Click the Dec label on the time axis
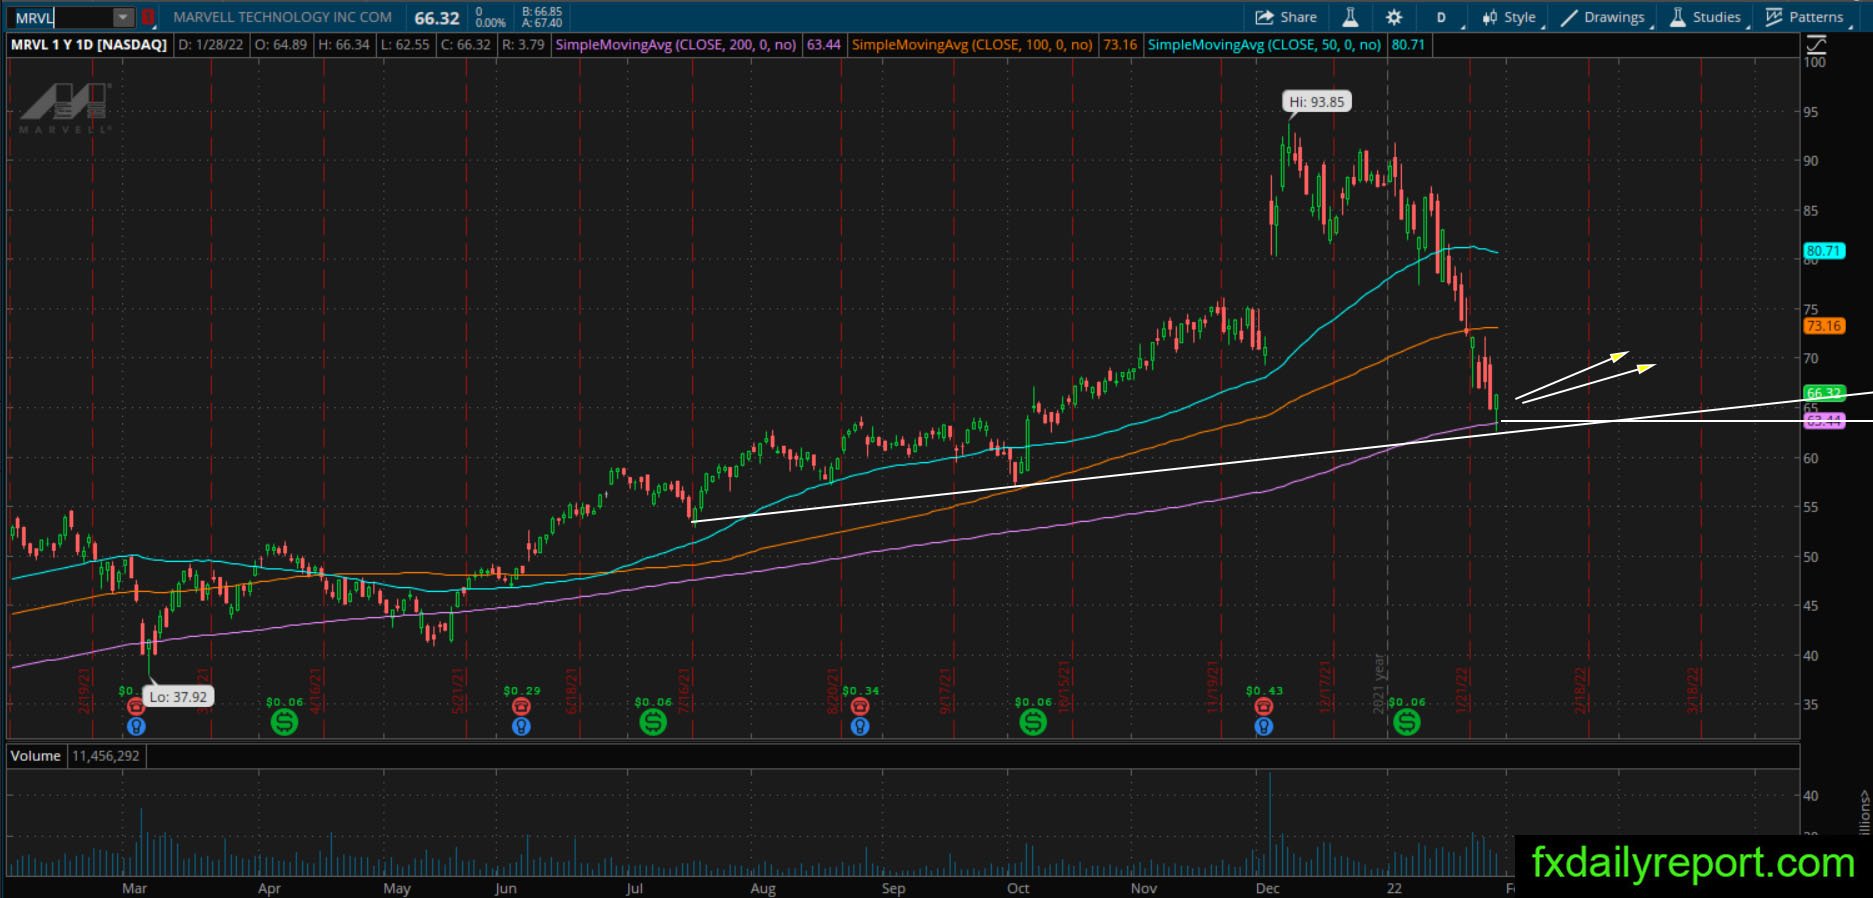Screen dimensions: 1873x898 [1268, 888]
